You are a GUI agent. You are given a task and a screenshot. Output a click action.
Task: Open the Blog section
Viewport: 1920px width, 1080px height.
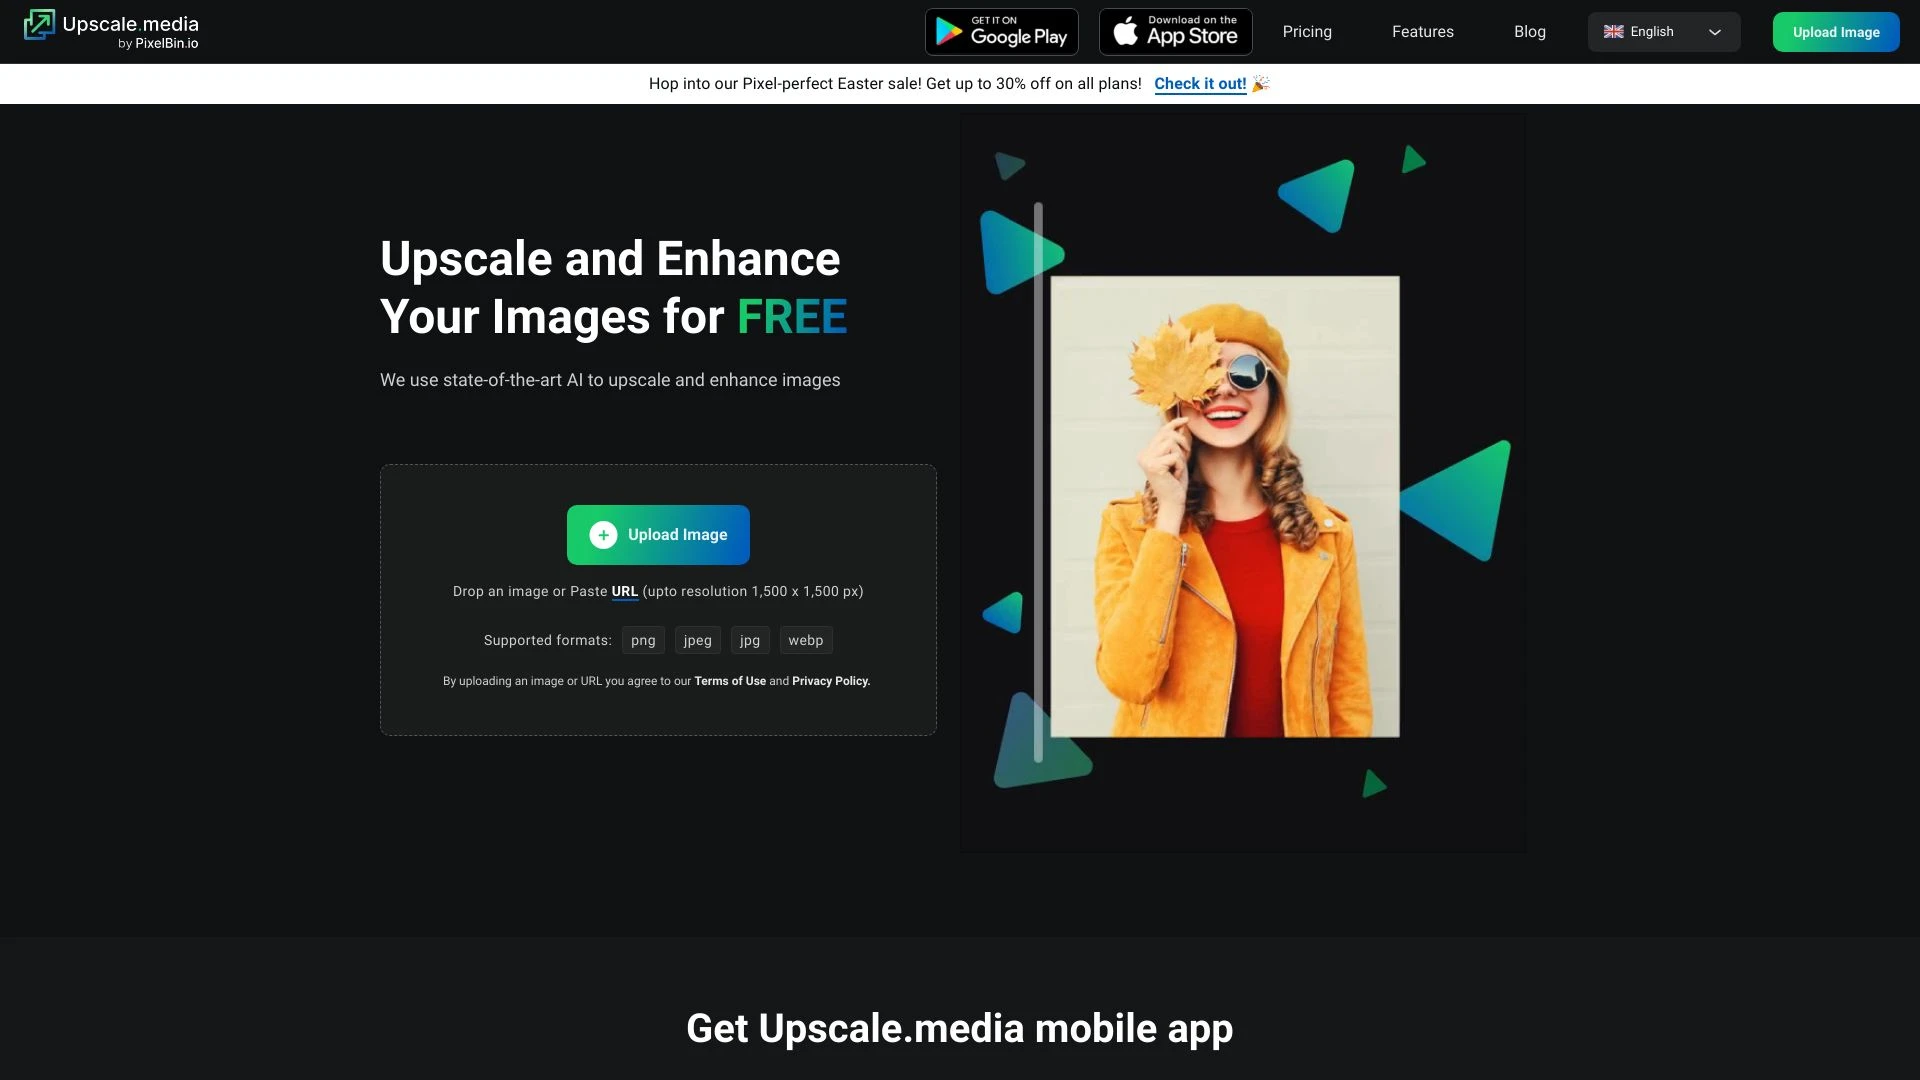[x=1529, y=31]
